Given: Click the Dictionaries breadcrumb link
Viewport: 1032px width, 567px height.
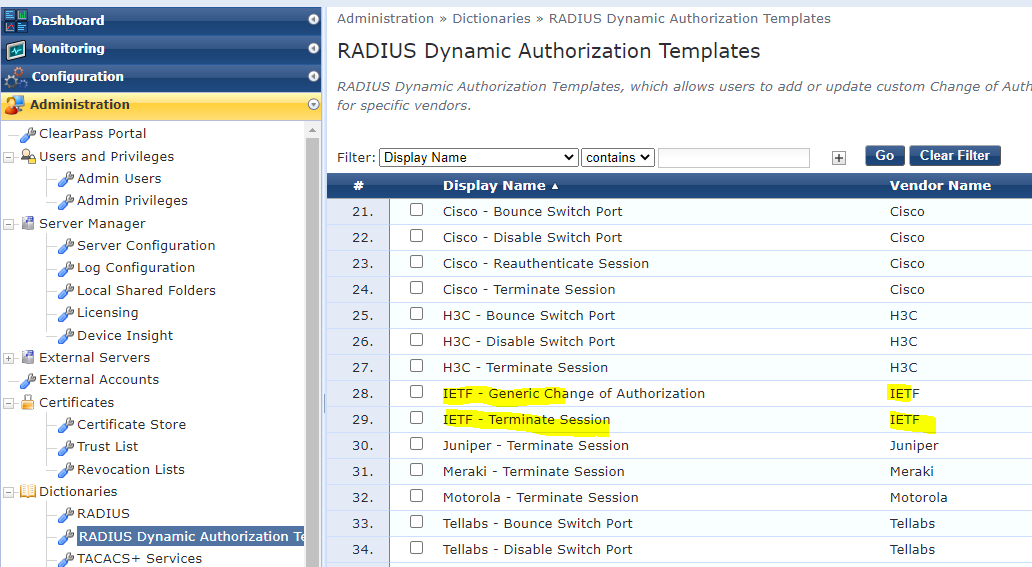Looking at the screenshot, I should [x=491, y=18].
